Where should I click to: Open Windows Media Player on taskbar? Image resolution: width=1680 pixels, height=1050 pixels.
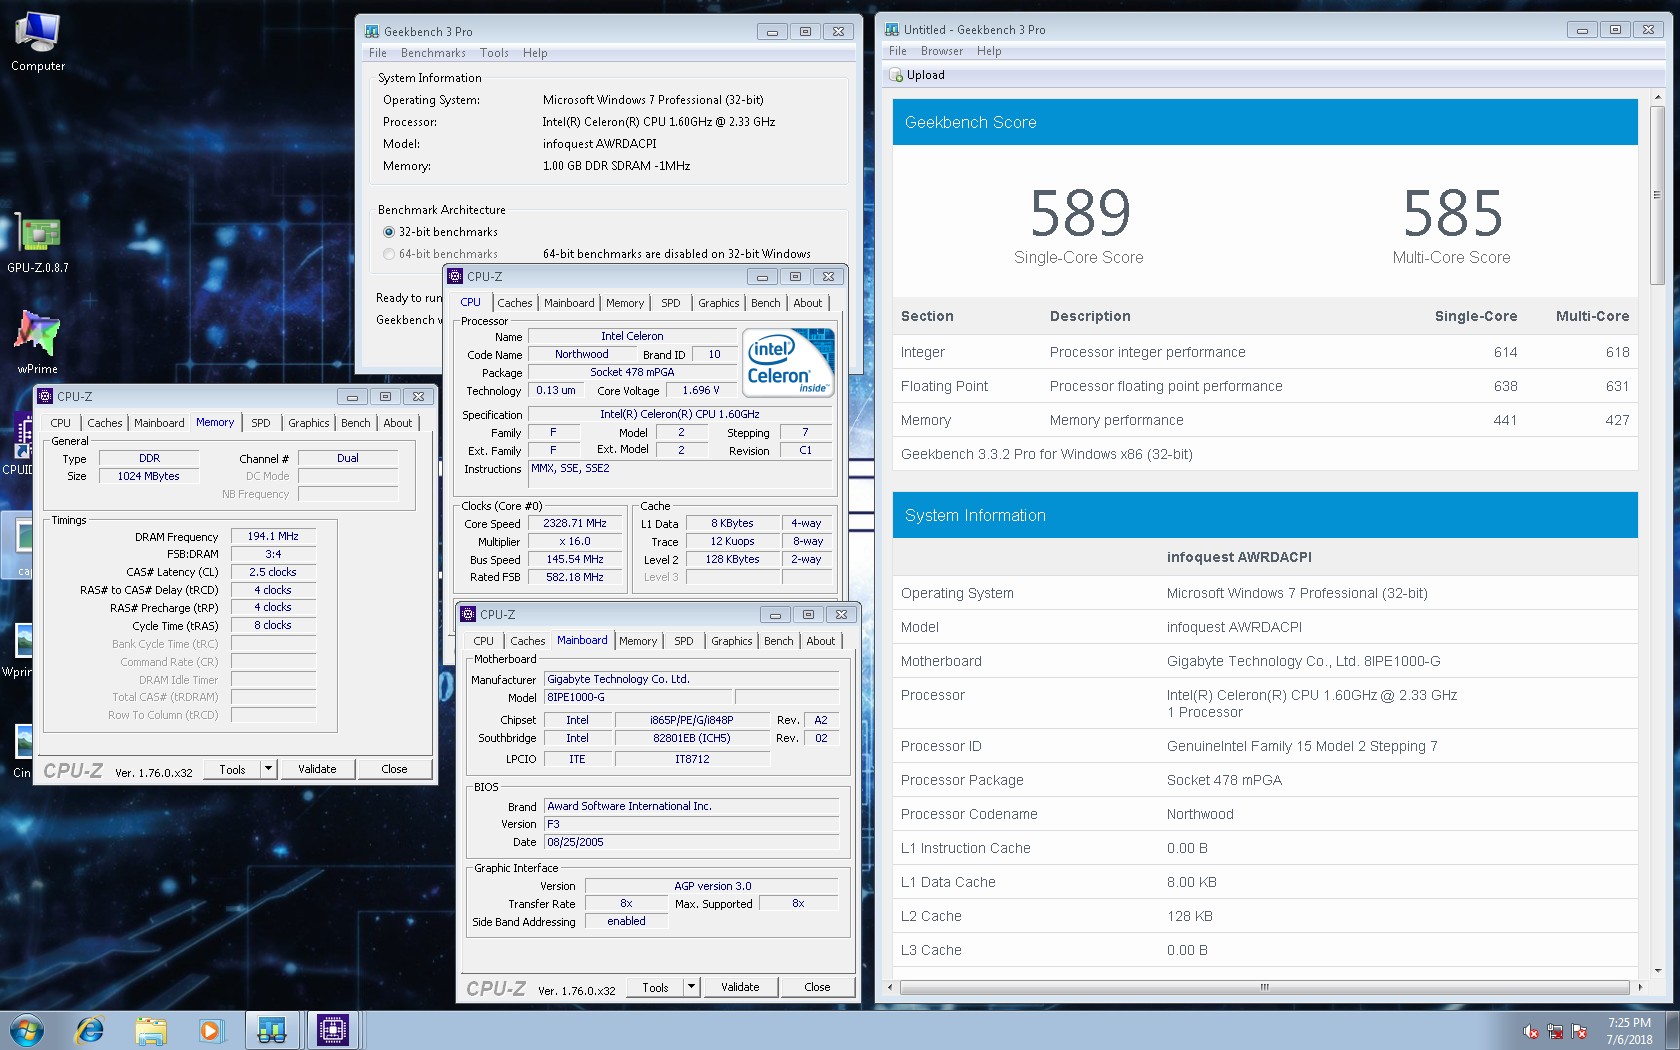(211, 1030)
